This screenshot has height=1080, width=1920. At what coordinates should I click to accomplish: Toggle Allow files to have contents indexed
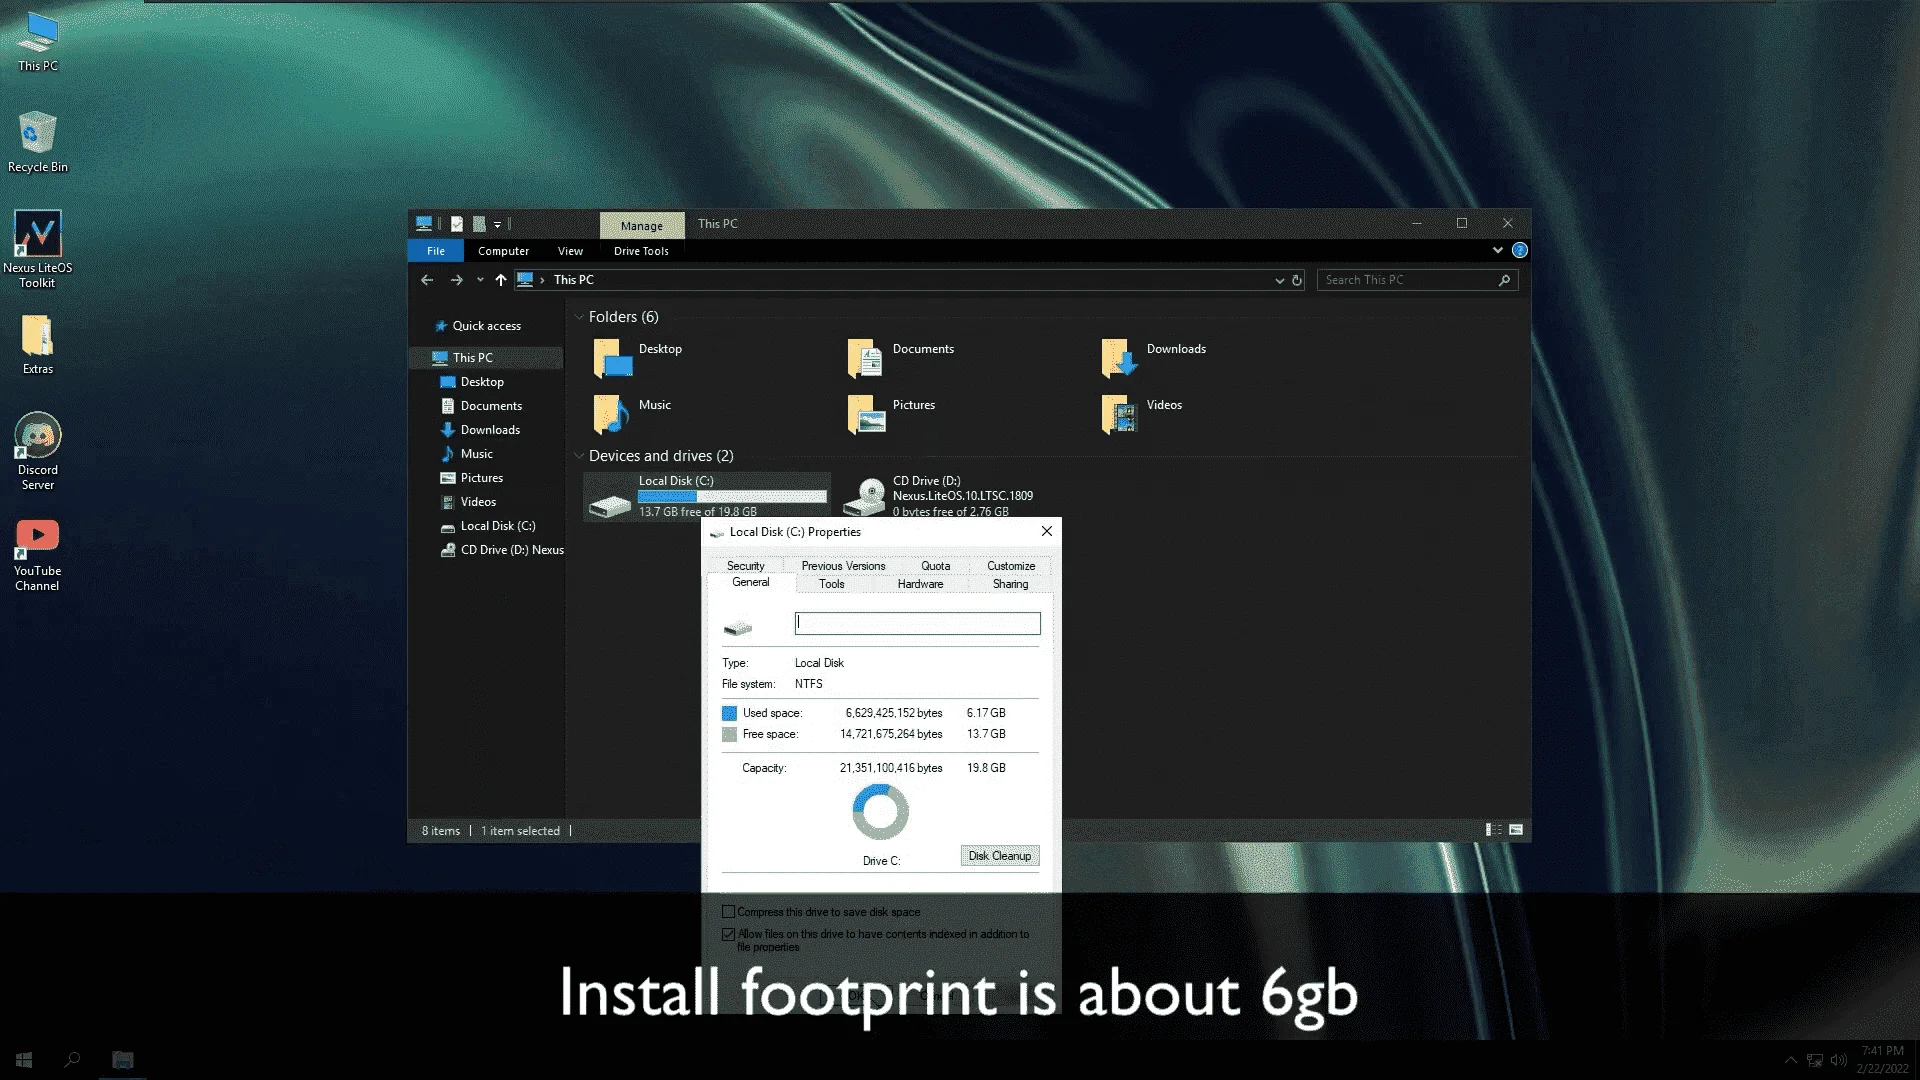[729, 934]
